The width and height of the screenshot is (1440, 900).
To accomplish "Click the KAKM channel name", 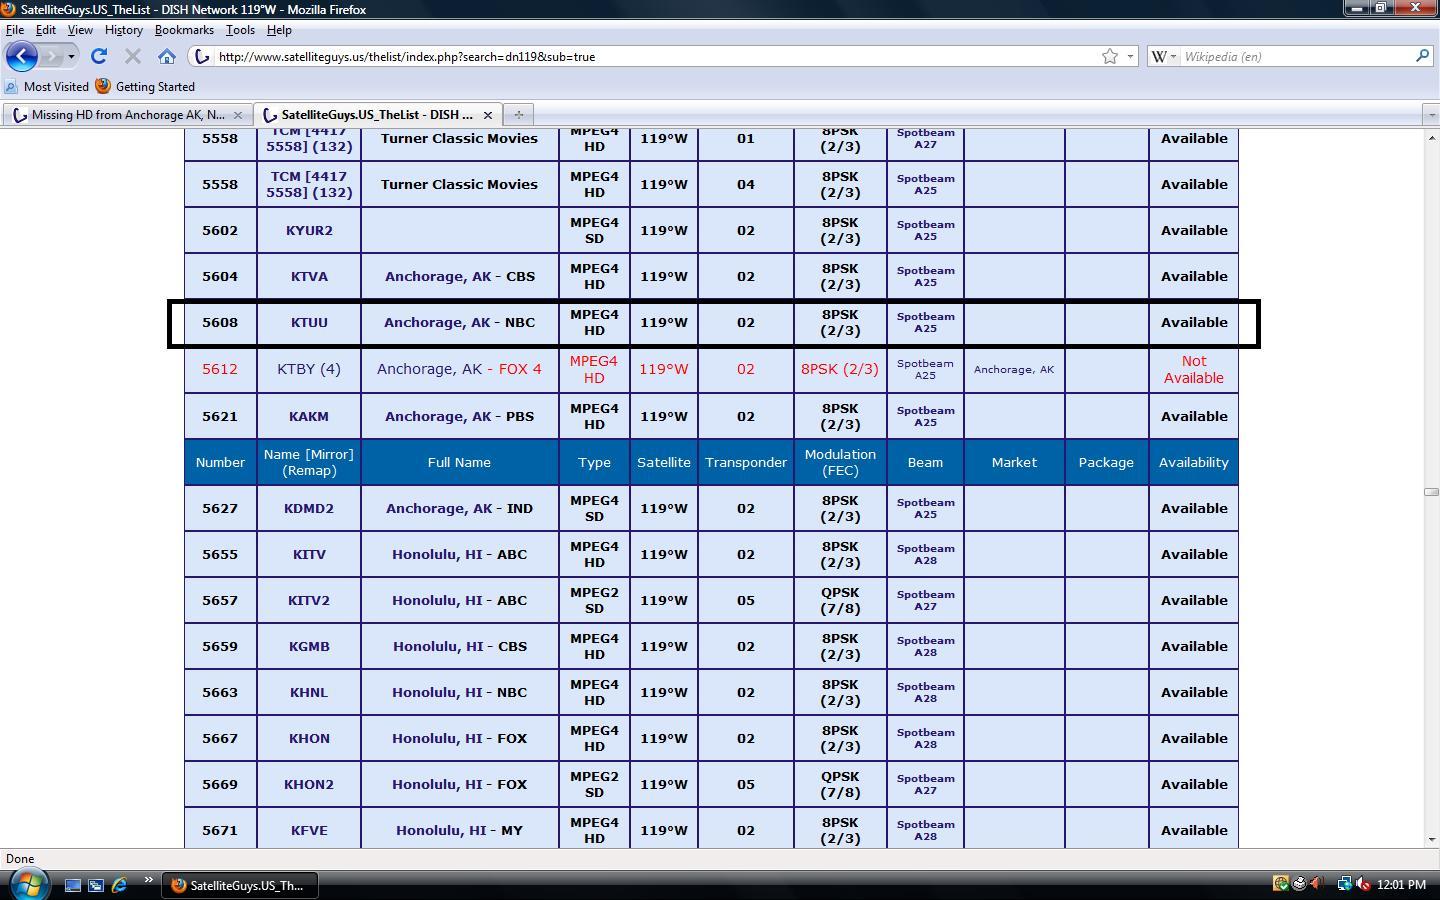I will pyautogui.click(x=309, y=417).
